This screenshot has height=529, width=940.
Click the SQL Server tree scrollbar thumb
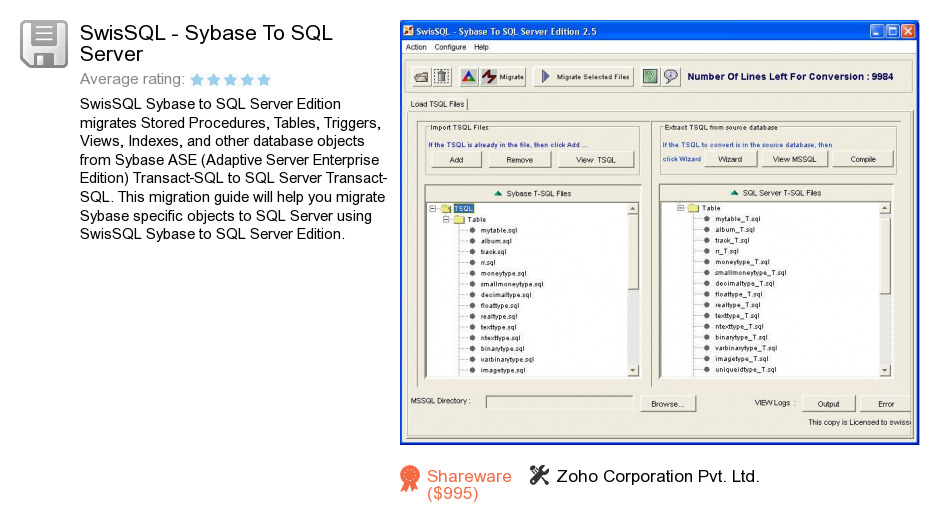coord(885,254)
